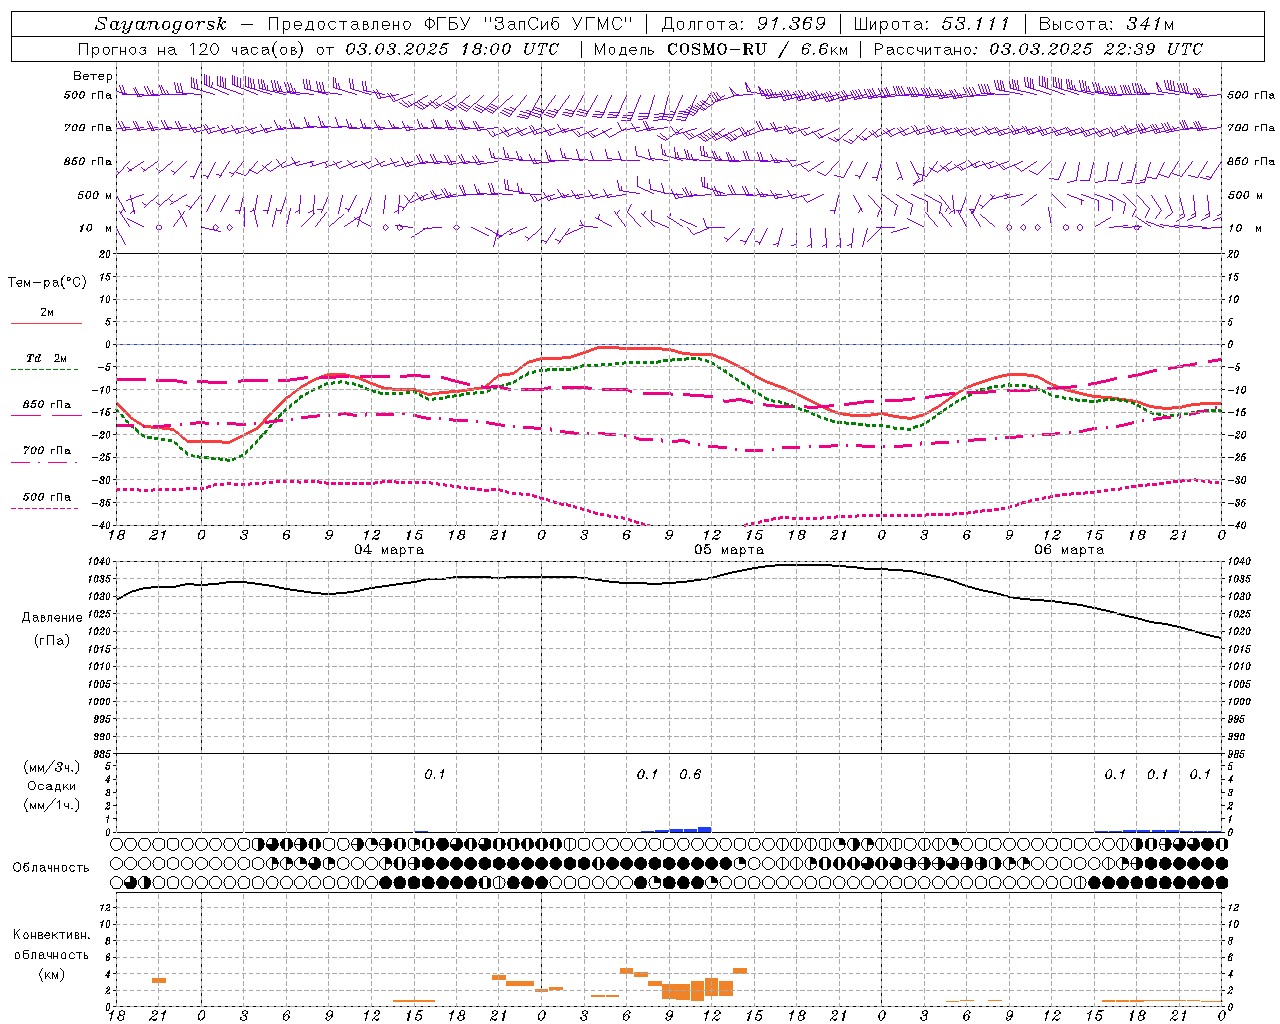
Task: Click the 'Рассчитано: 03.03.2025 22:39 UTC' text
Action: [x=1038, y=49]
